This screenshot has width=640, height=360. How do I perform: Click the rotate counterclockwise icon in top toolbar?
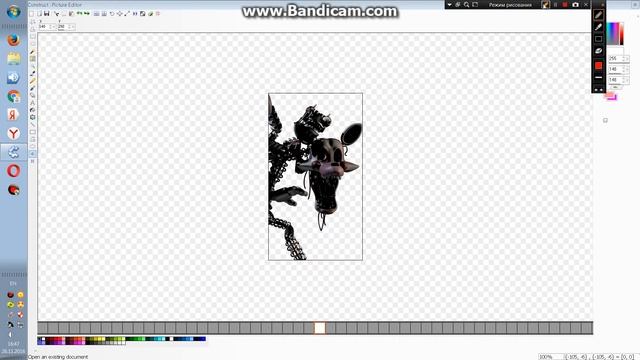112,14
